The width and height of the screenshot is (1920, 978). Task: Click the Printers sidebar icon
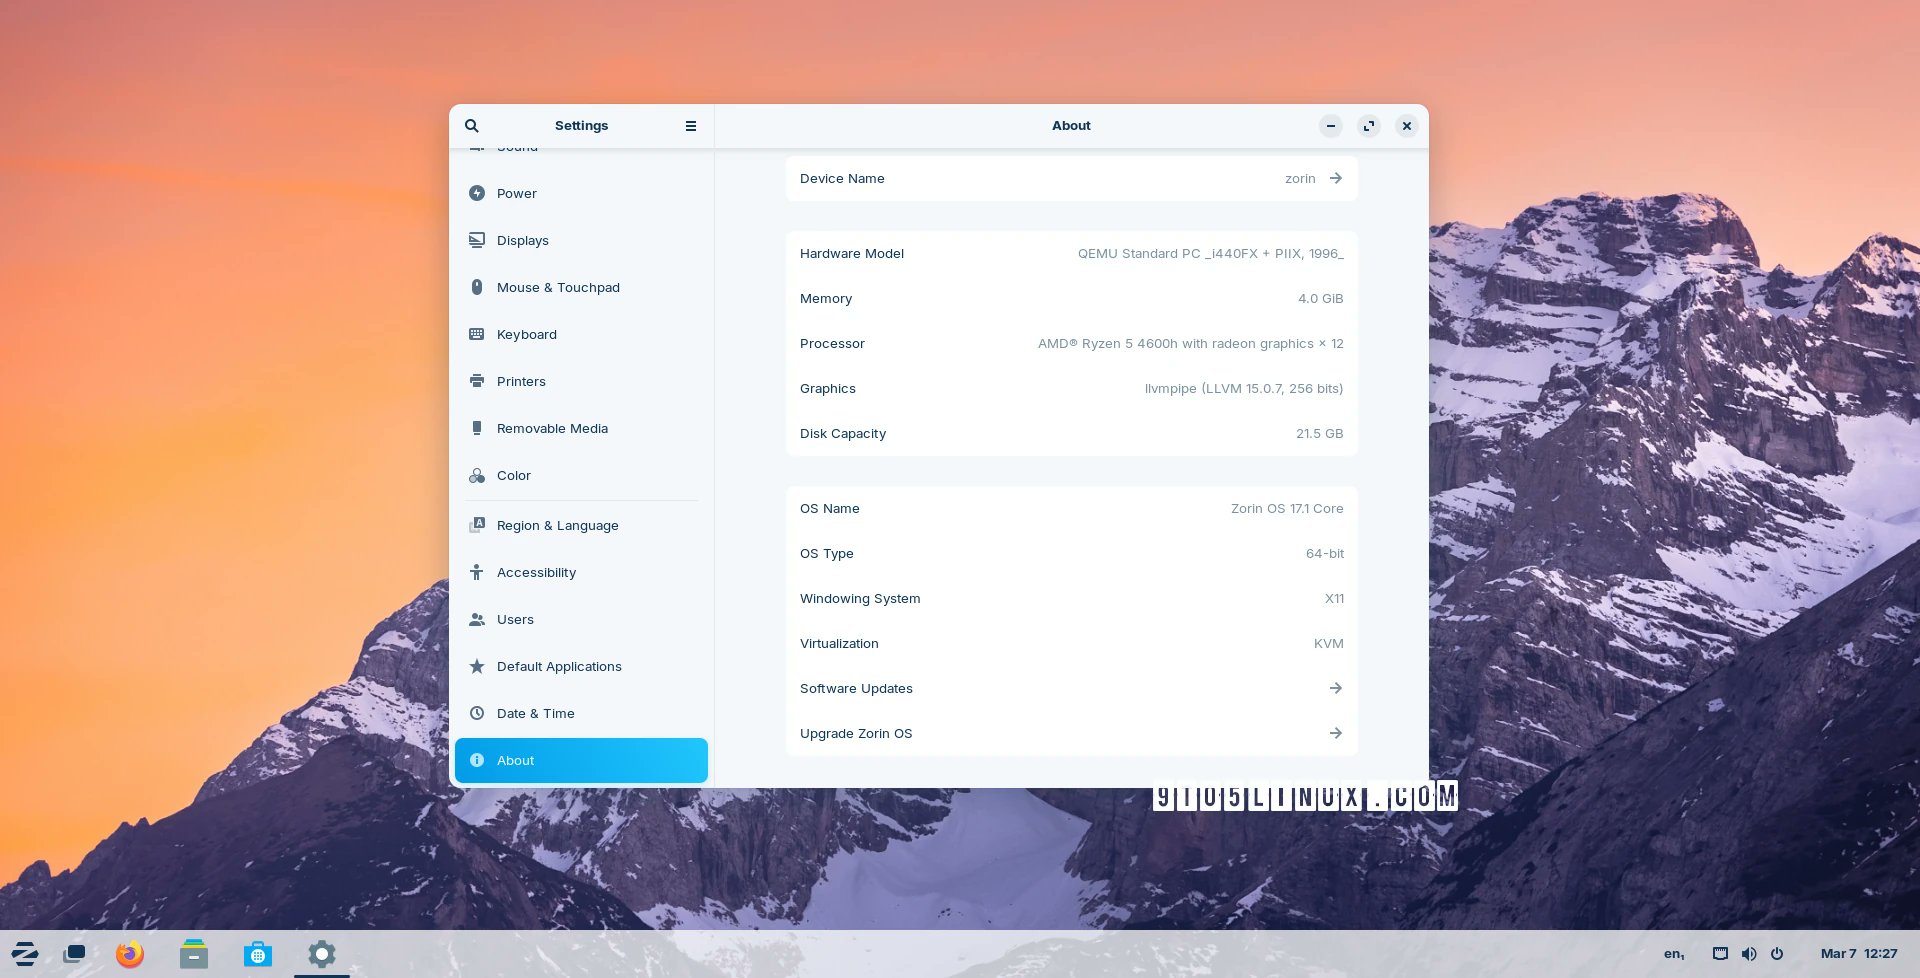tap(477, 381)
